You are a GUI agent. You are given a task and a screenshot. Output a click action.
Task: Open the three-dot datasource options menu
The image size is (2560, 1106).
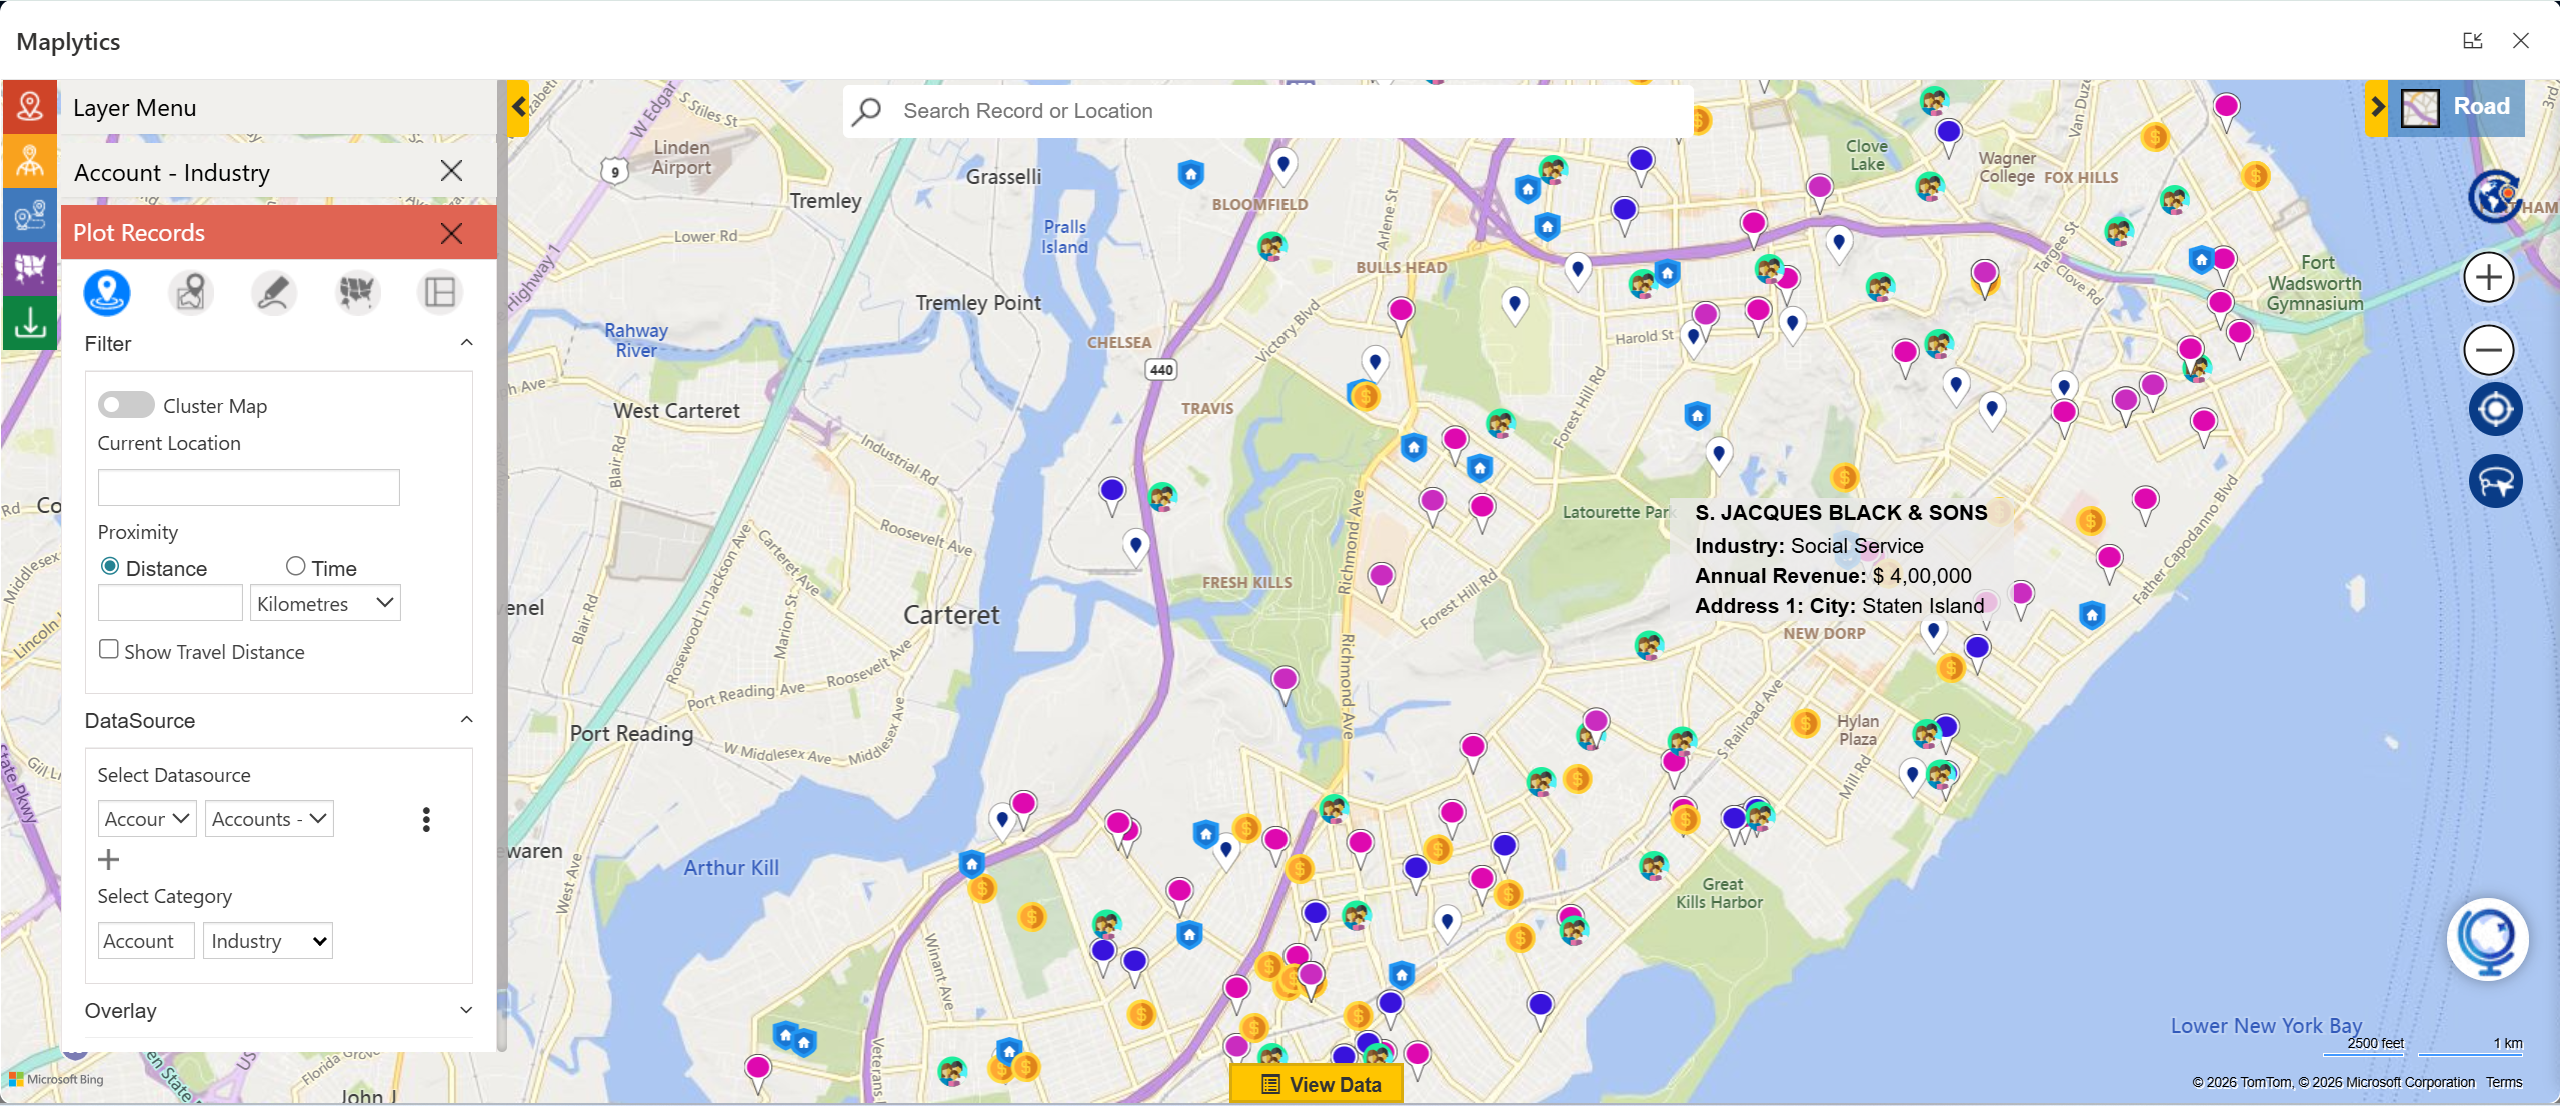pyautogui.click(x=426, y=819)
